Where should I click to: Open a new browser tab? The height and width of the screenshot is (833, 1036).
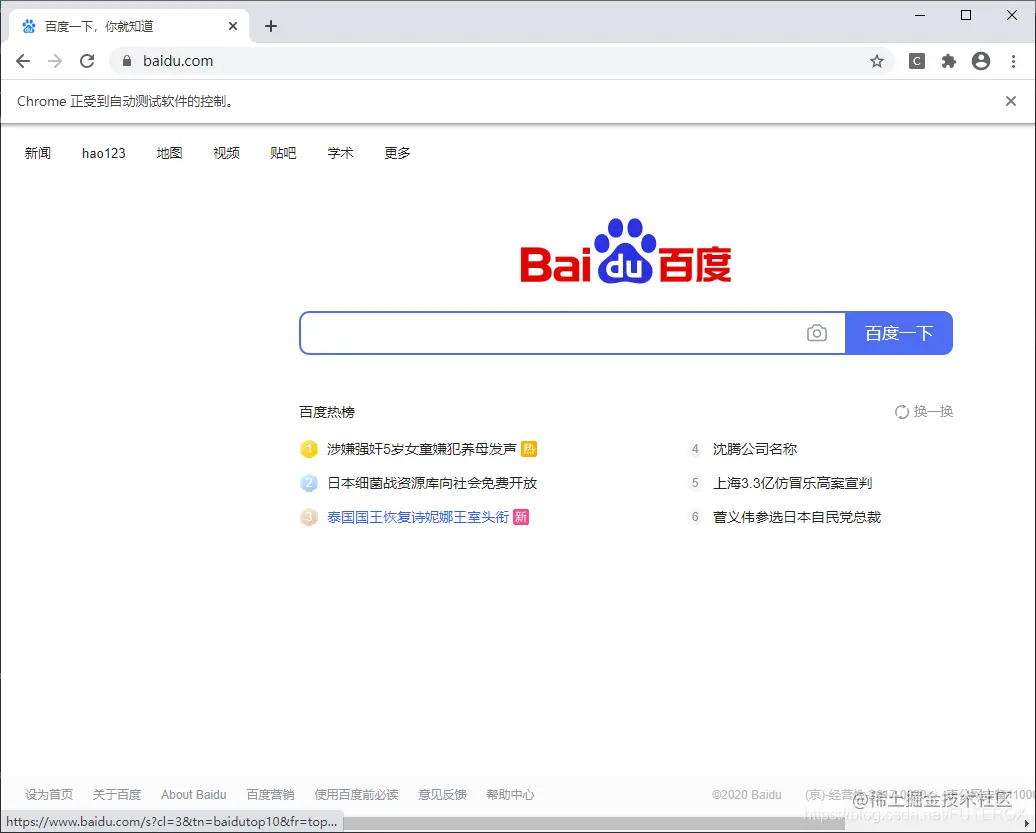coord(270,26)
